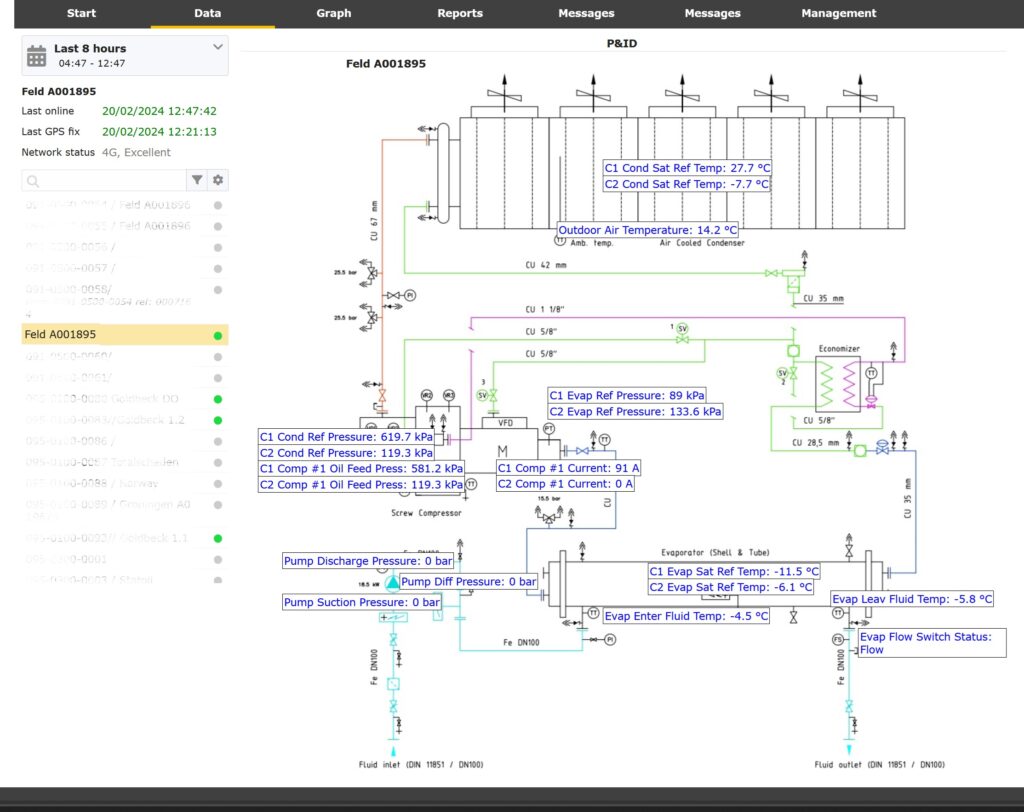
Task: Select the Totalschaden list entry
Action: [x=125, y=463]
